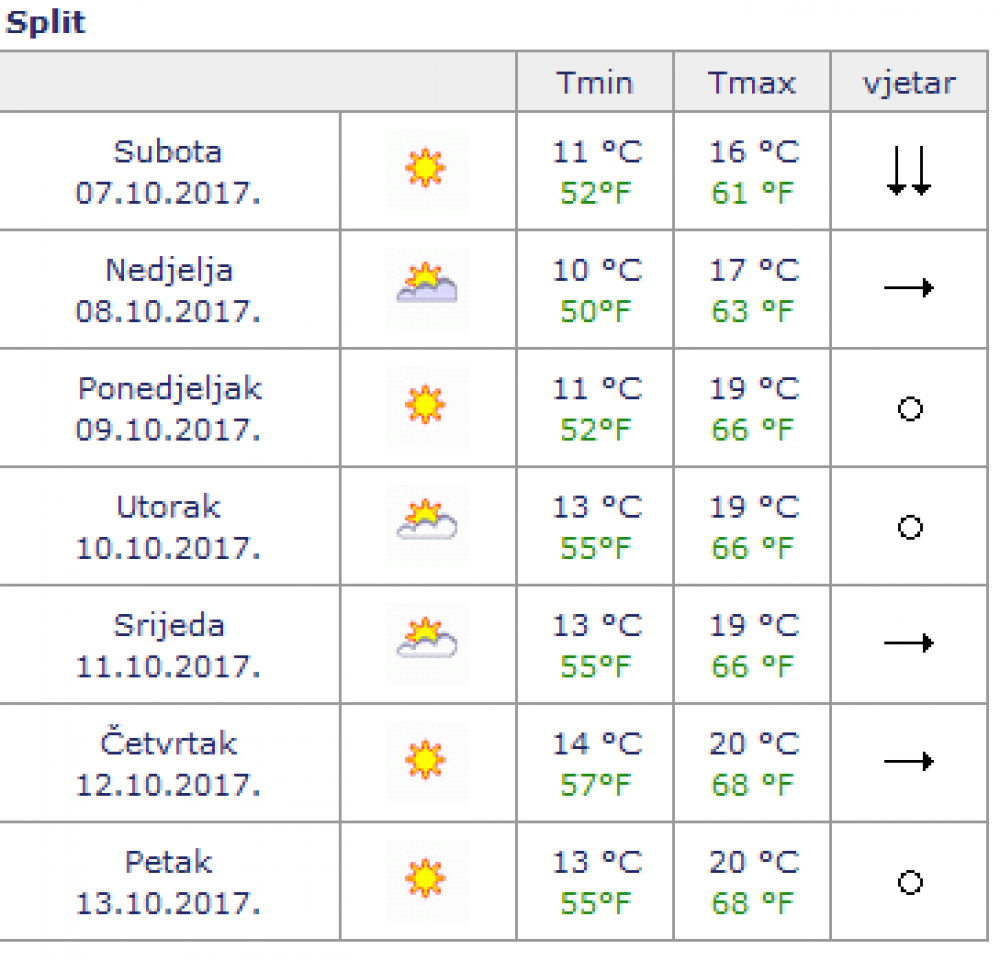Select the Srijeda 11.10.2017 date cell
The image size is (1000, 961).
(x=169, y=645)
